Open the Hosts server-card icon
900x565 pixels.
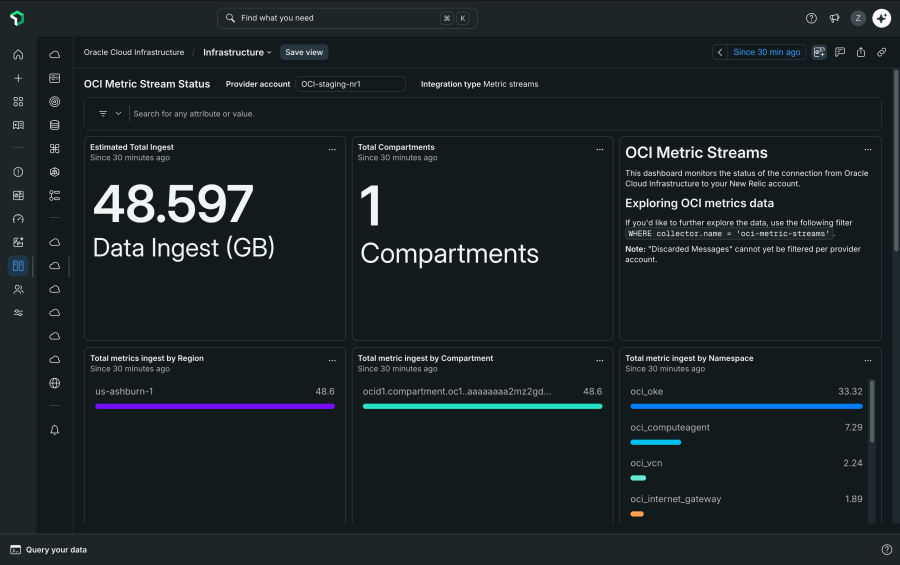coord(55,78)
